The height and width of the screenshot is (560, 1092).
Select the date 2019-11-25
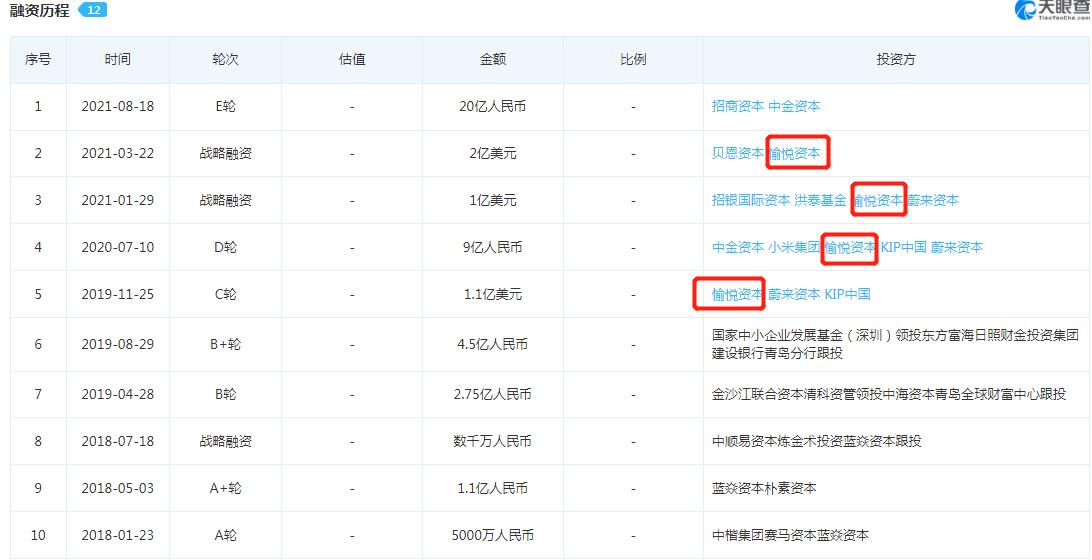[x=118, y=295]
